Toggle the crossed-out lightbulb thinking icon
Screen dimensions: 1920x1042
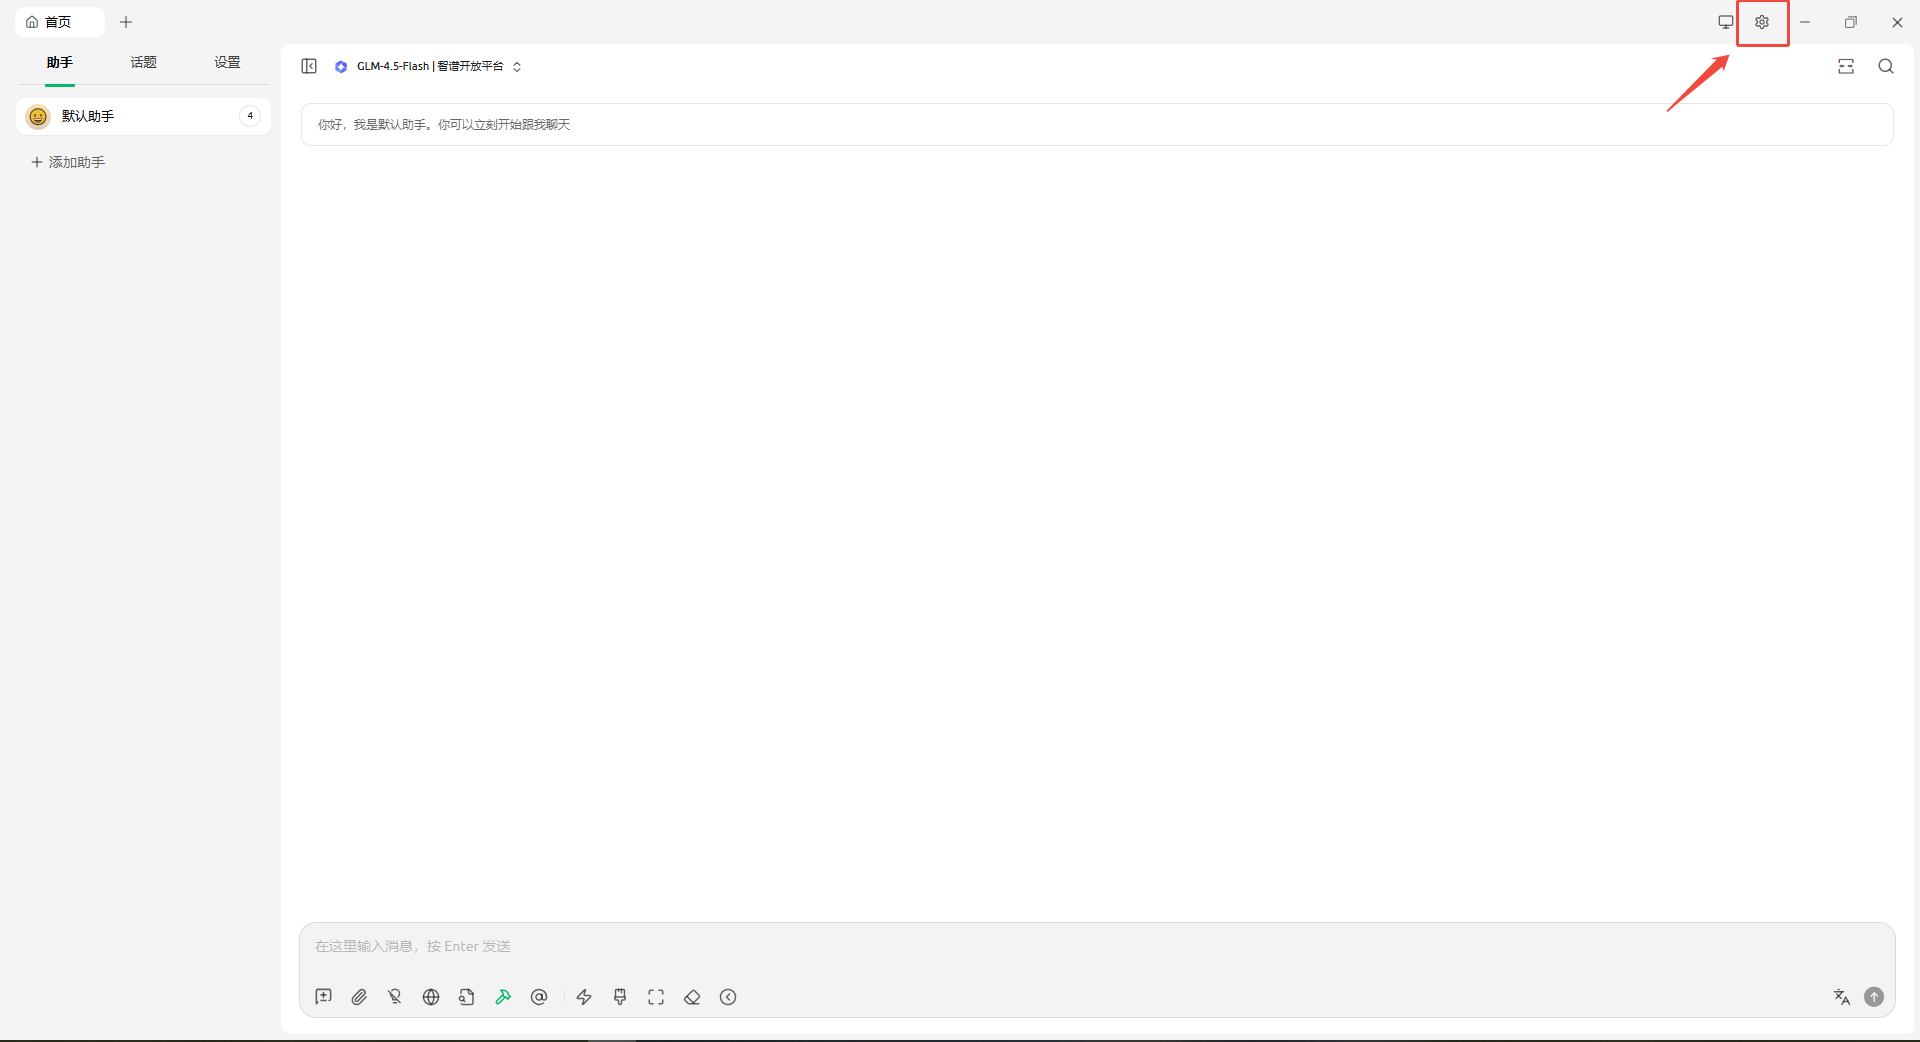click(x=395, y=997)
